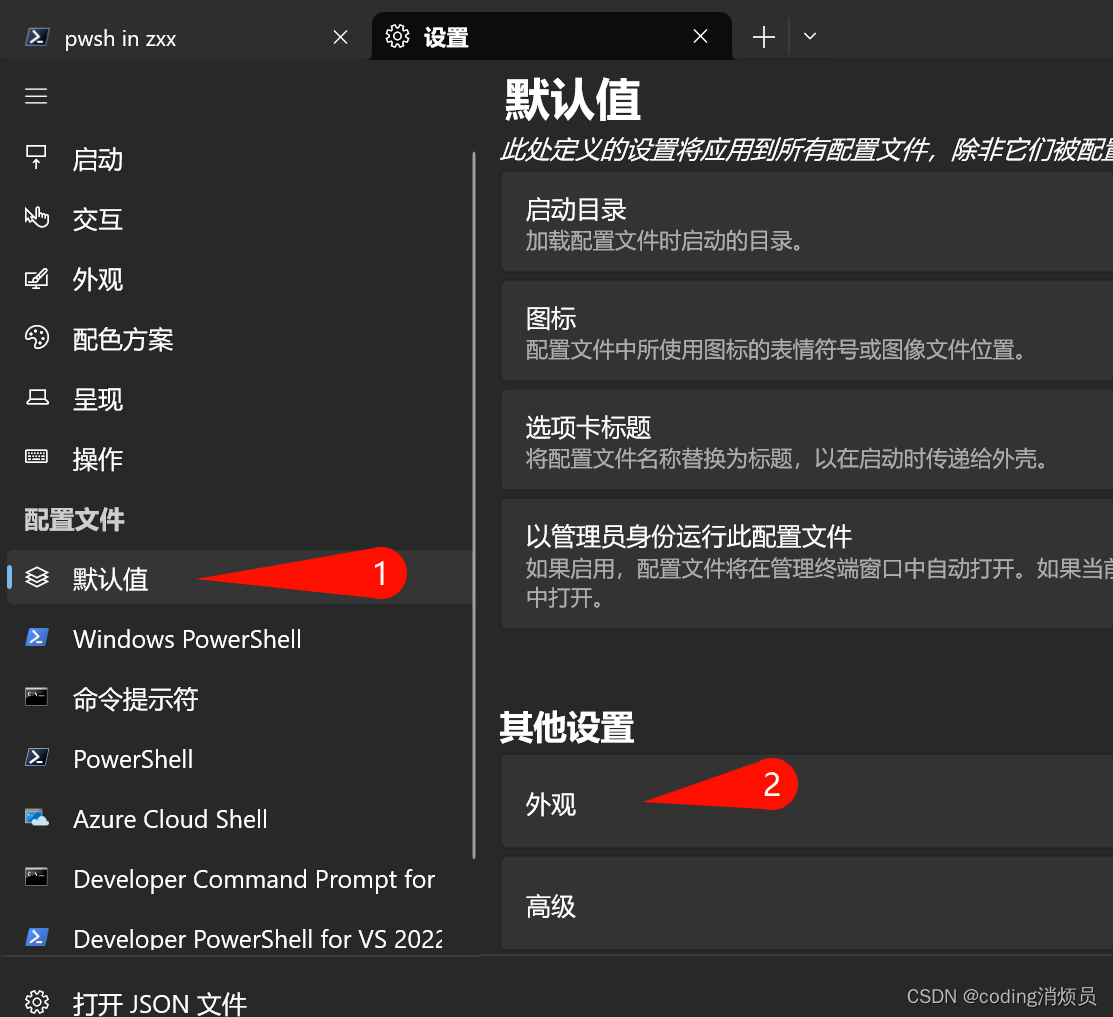The image size is (1113, 1017).
Task: Click the Developer PowerShell for VS icon
Action: pos(37,938)
